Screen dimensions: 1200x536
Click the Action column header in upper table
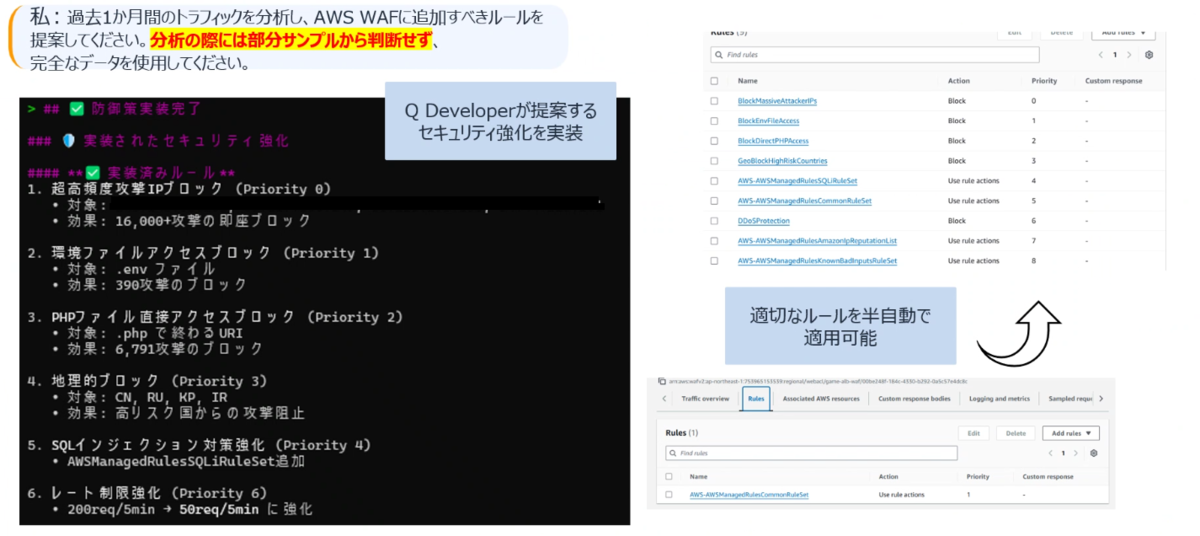pyautogui.click(x=958, y=80)
